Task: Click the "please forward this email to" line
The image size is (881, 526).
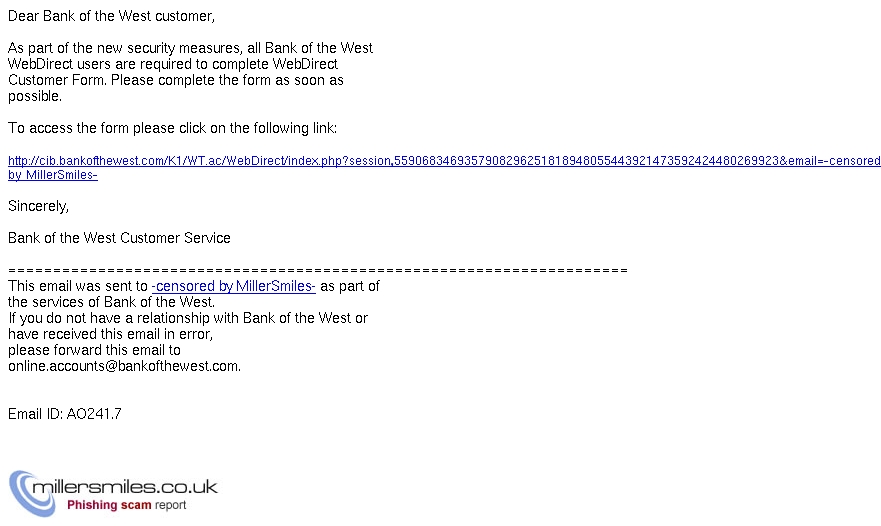Action: coord(94,350)
